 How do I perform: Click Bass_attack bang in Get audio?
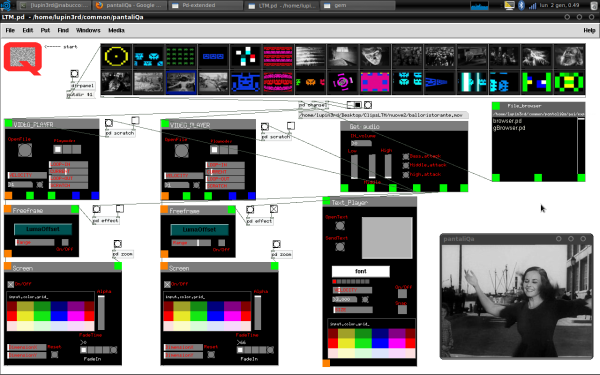tap(406, 157)
